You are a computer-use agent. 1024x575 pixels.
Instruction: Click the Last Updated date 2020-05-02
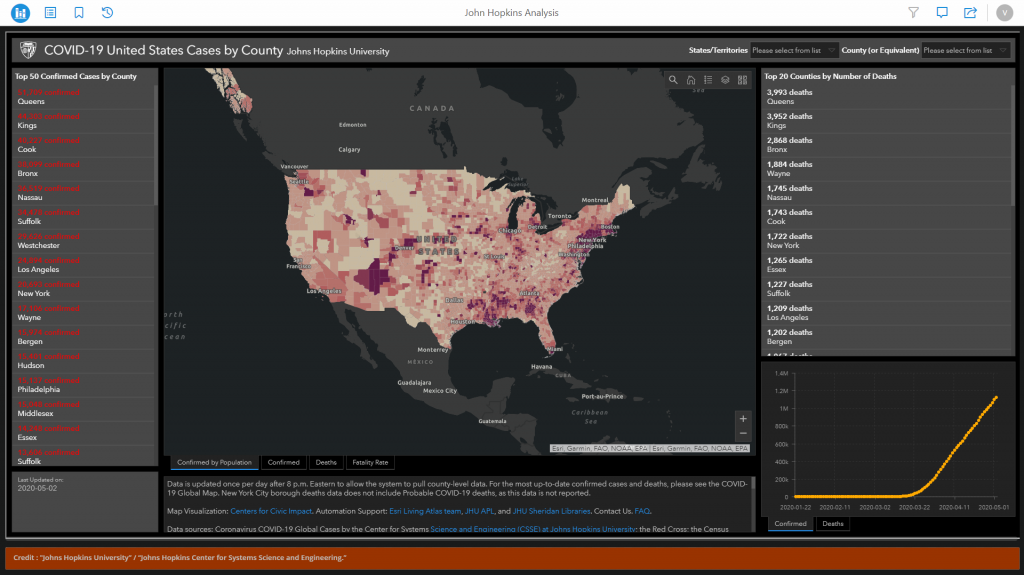[37, 488]
